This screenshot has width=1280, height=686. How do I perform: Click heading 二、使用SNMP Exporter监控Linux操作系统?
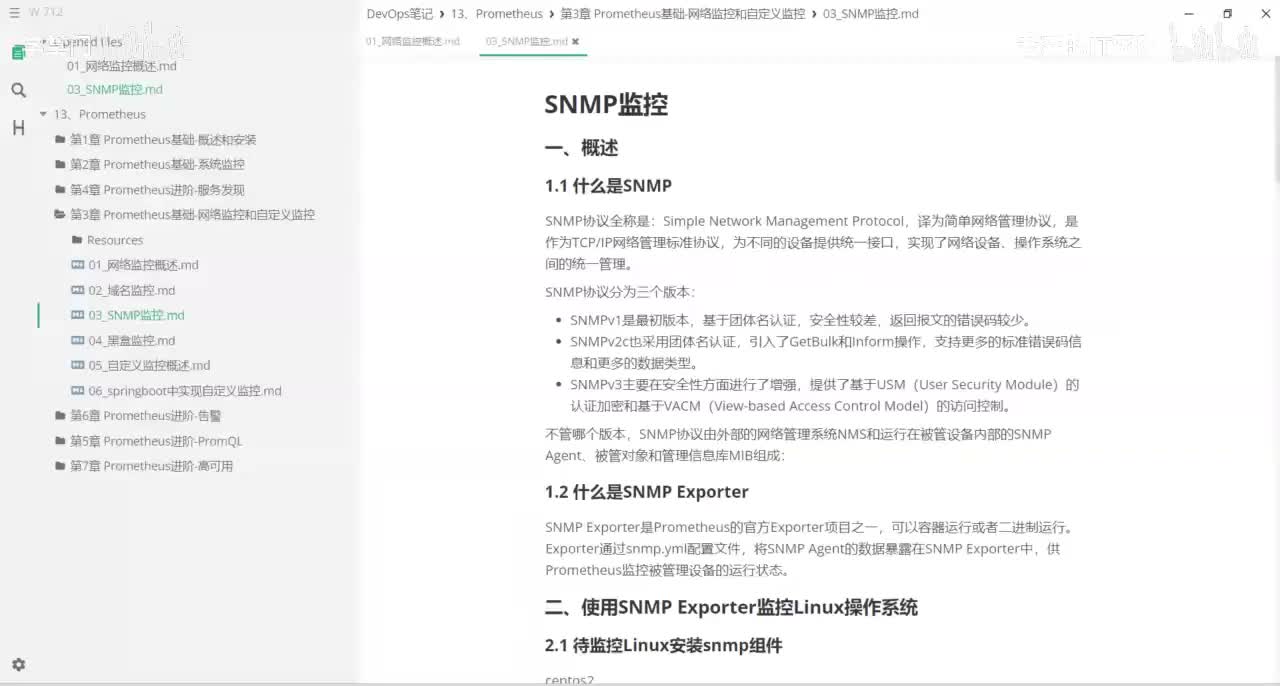pos(731,607)
